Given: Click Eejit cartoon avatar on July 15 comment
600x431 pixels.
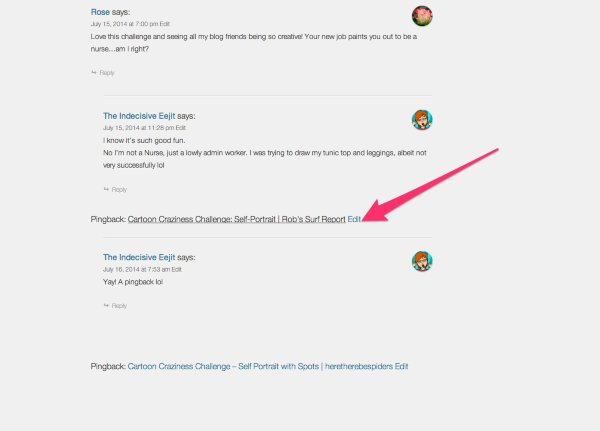Looking at the screenshot, I should (422, 120).
